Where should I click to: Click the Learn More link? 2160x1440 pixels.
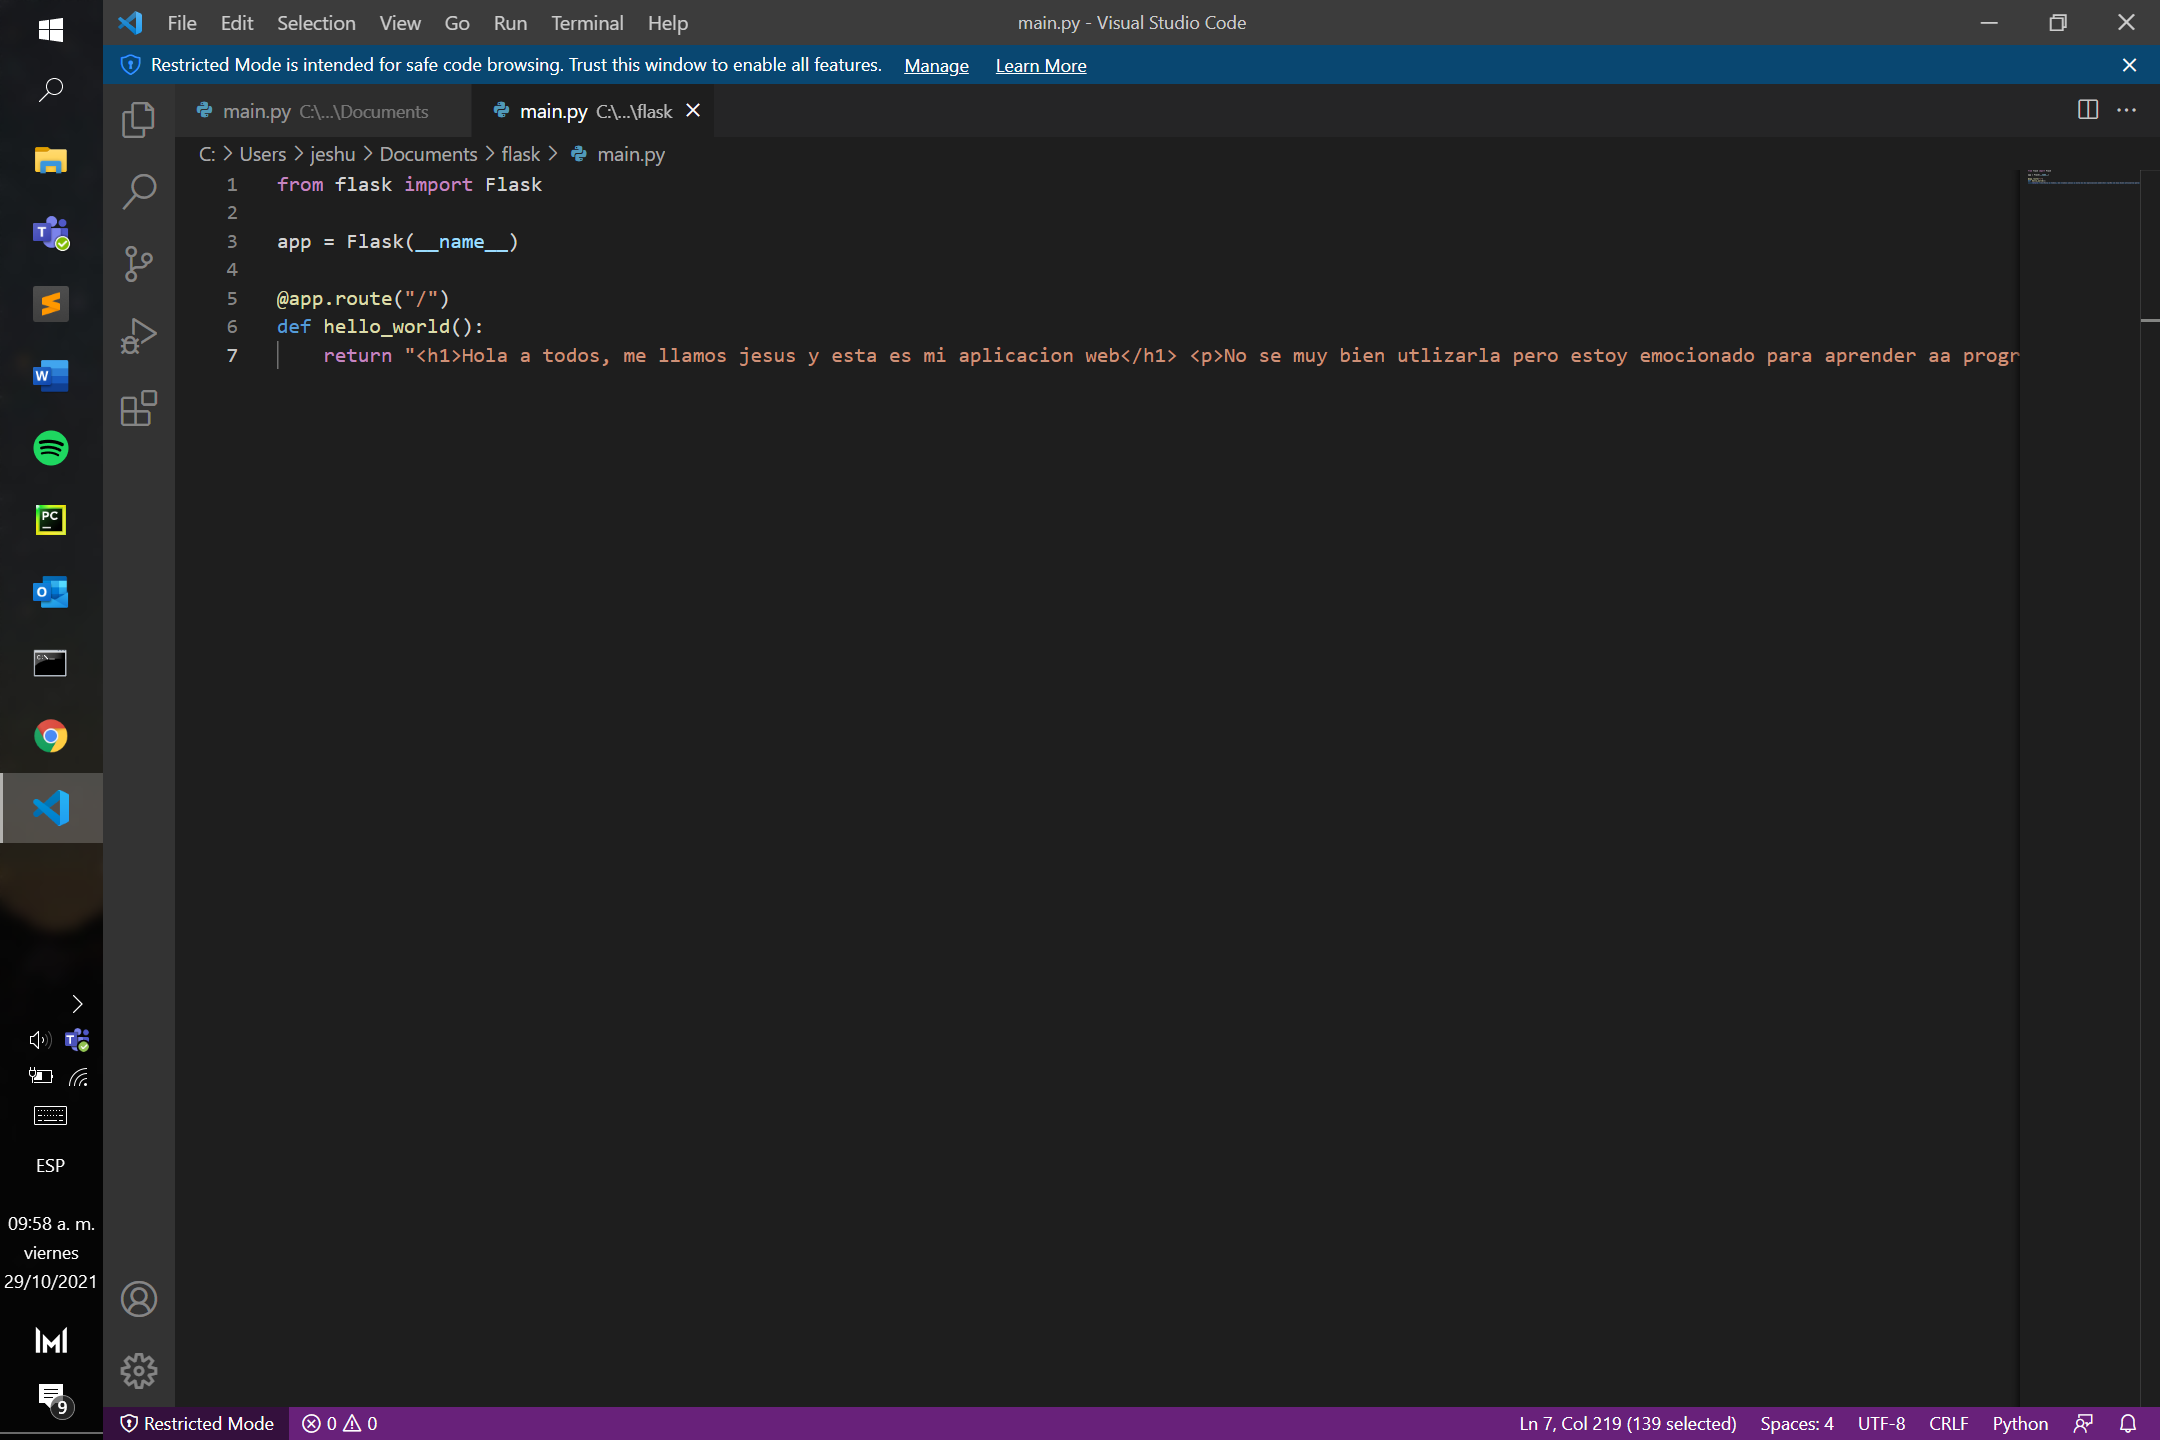tap(1041, 65)
